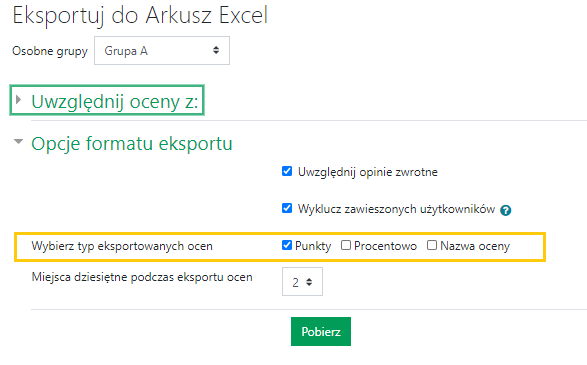587x365 pixels.
Task: Uncheck the Punkty grade type checkbox
Action: pyautogui.click(x=287, y=245)
